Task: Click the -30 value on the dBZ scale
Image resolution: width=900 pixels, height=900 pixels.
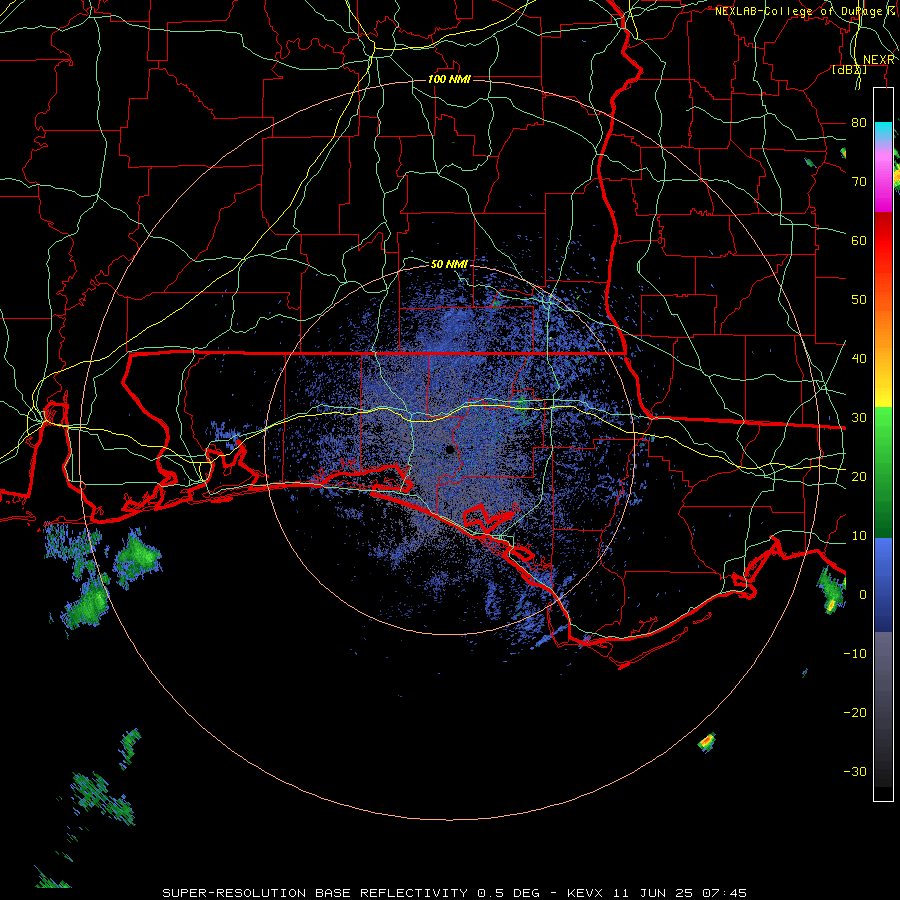Action: pyautogui.click(x=855, y=772)
